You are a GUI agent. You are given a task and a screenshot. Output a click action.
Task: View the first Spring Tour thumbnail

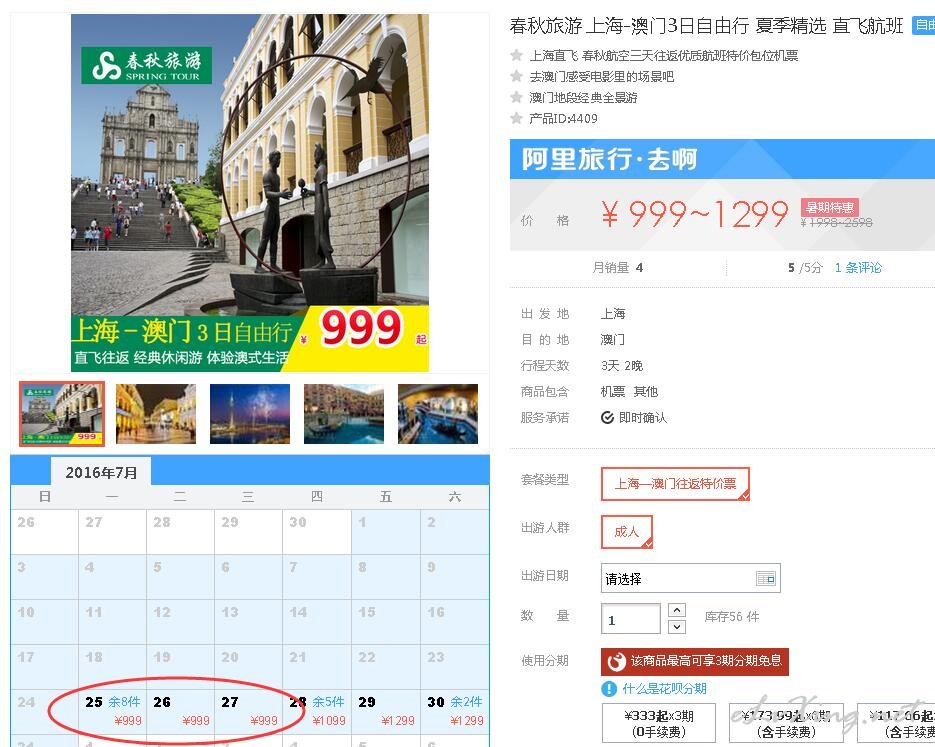(62, 414)
